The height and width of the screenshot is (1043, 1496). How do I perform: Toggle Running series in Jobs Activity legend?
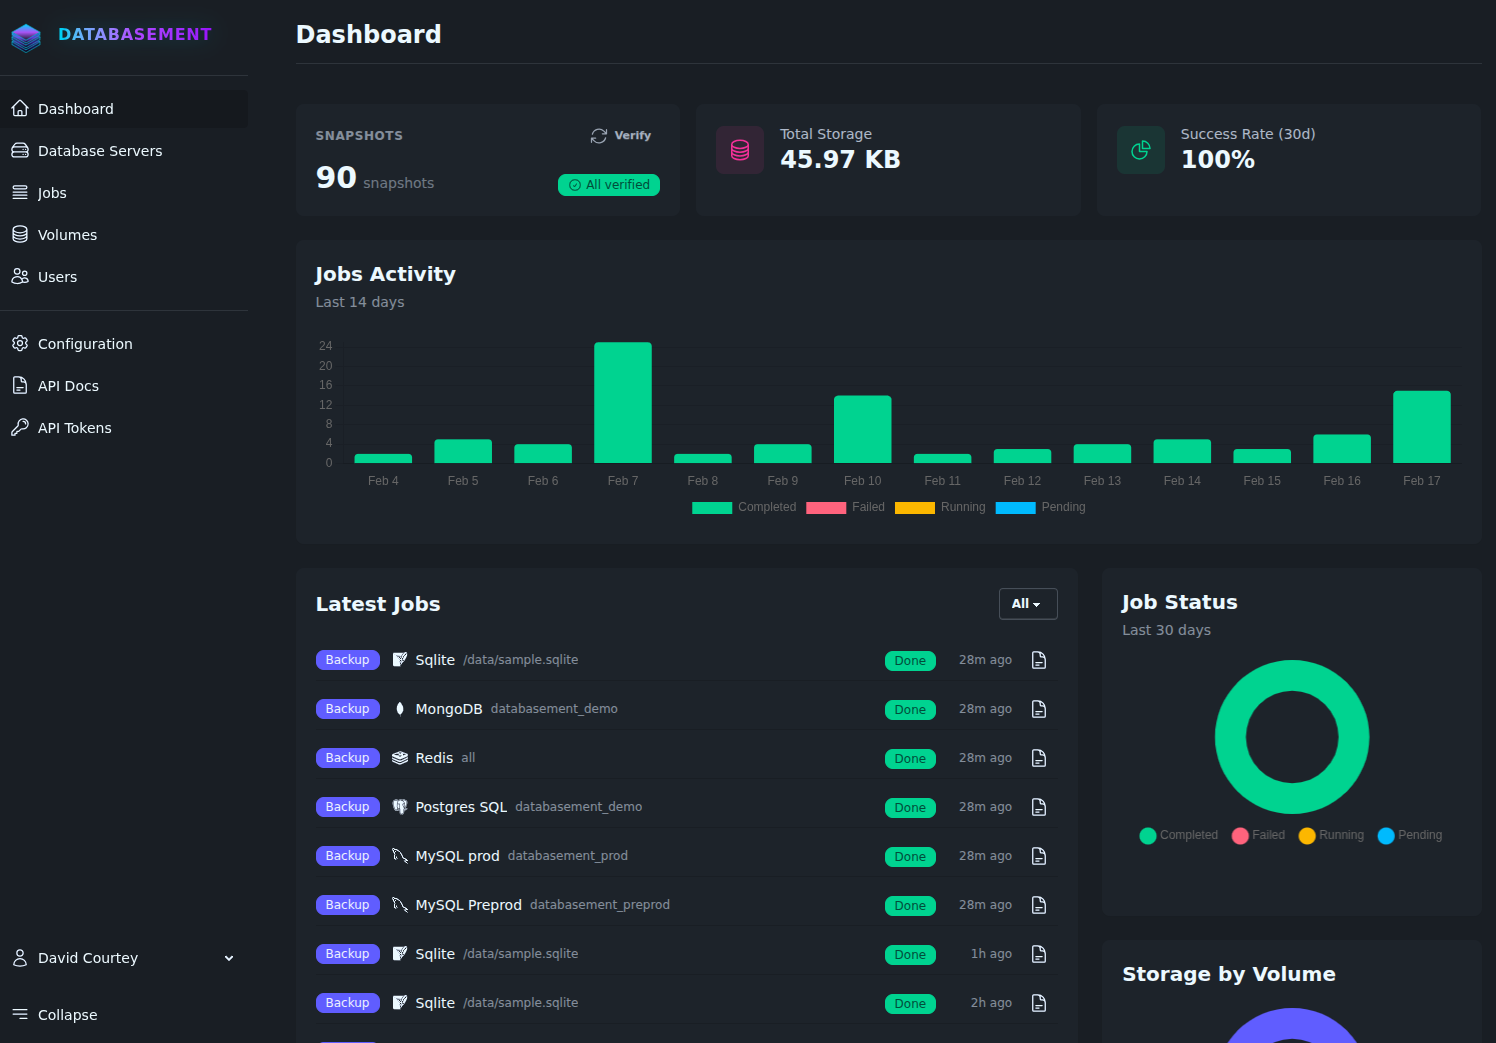click(x=940, y=507)
